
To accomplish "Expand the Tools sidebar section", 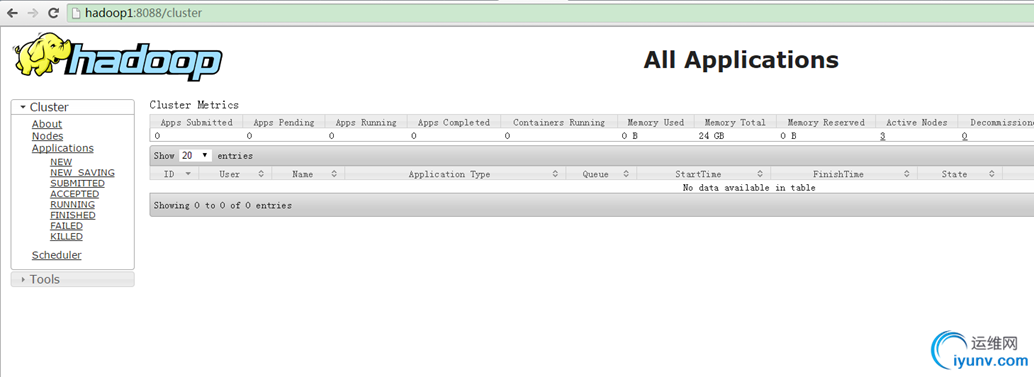I will coord(73,279).
